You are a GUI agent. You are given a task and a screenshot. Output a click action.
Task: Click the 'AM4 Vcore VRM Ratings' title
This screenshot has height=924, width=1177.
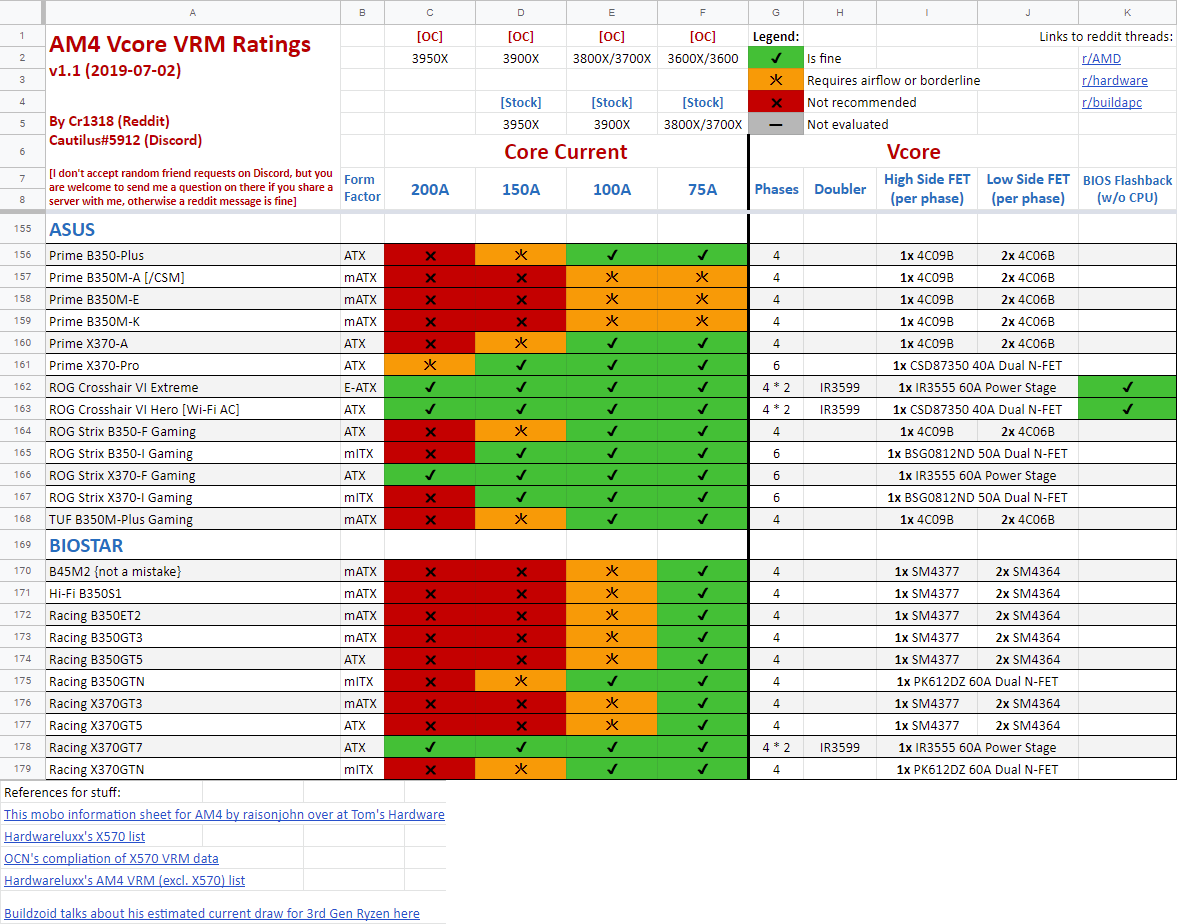click(180, 44)
